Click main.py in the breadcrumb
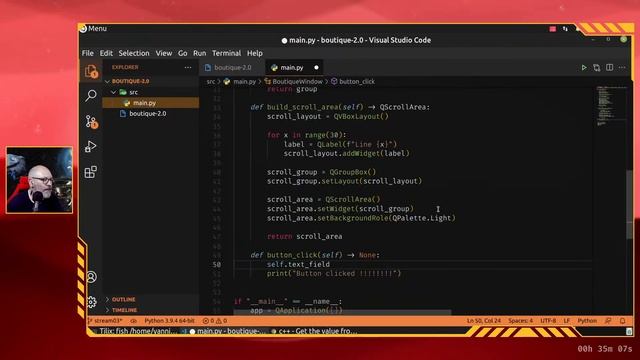Viewport: 640px width, 360px height. click(244, 82)
